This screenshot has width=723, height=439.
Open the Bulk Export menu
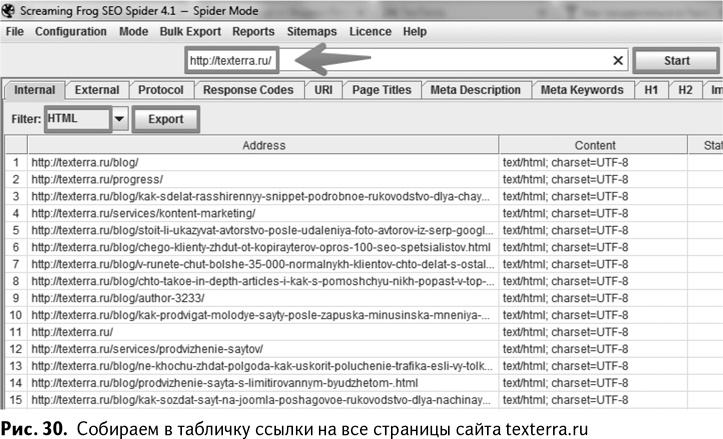[x=189, y=32]
